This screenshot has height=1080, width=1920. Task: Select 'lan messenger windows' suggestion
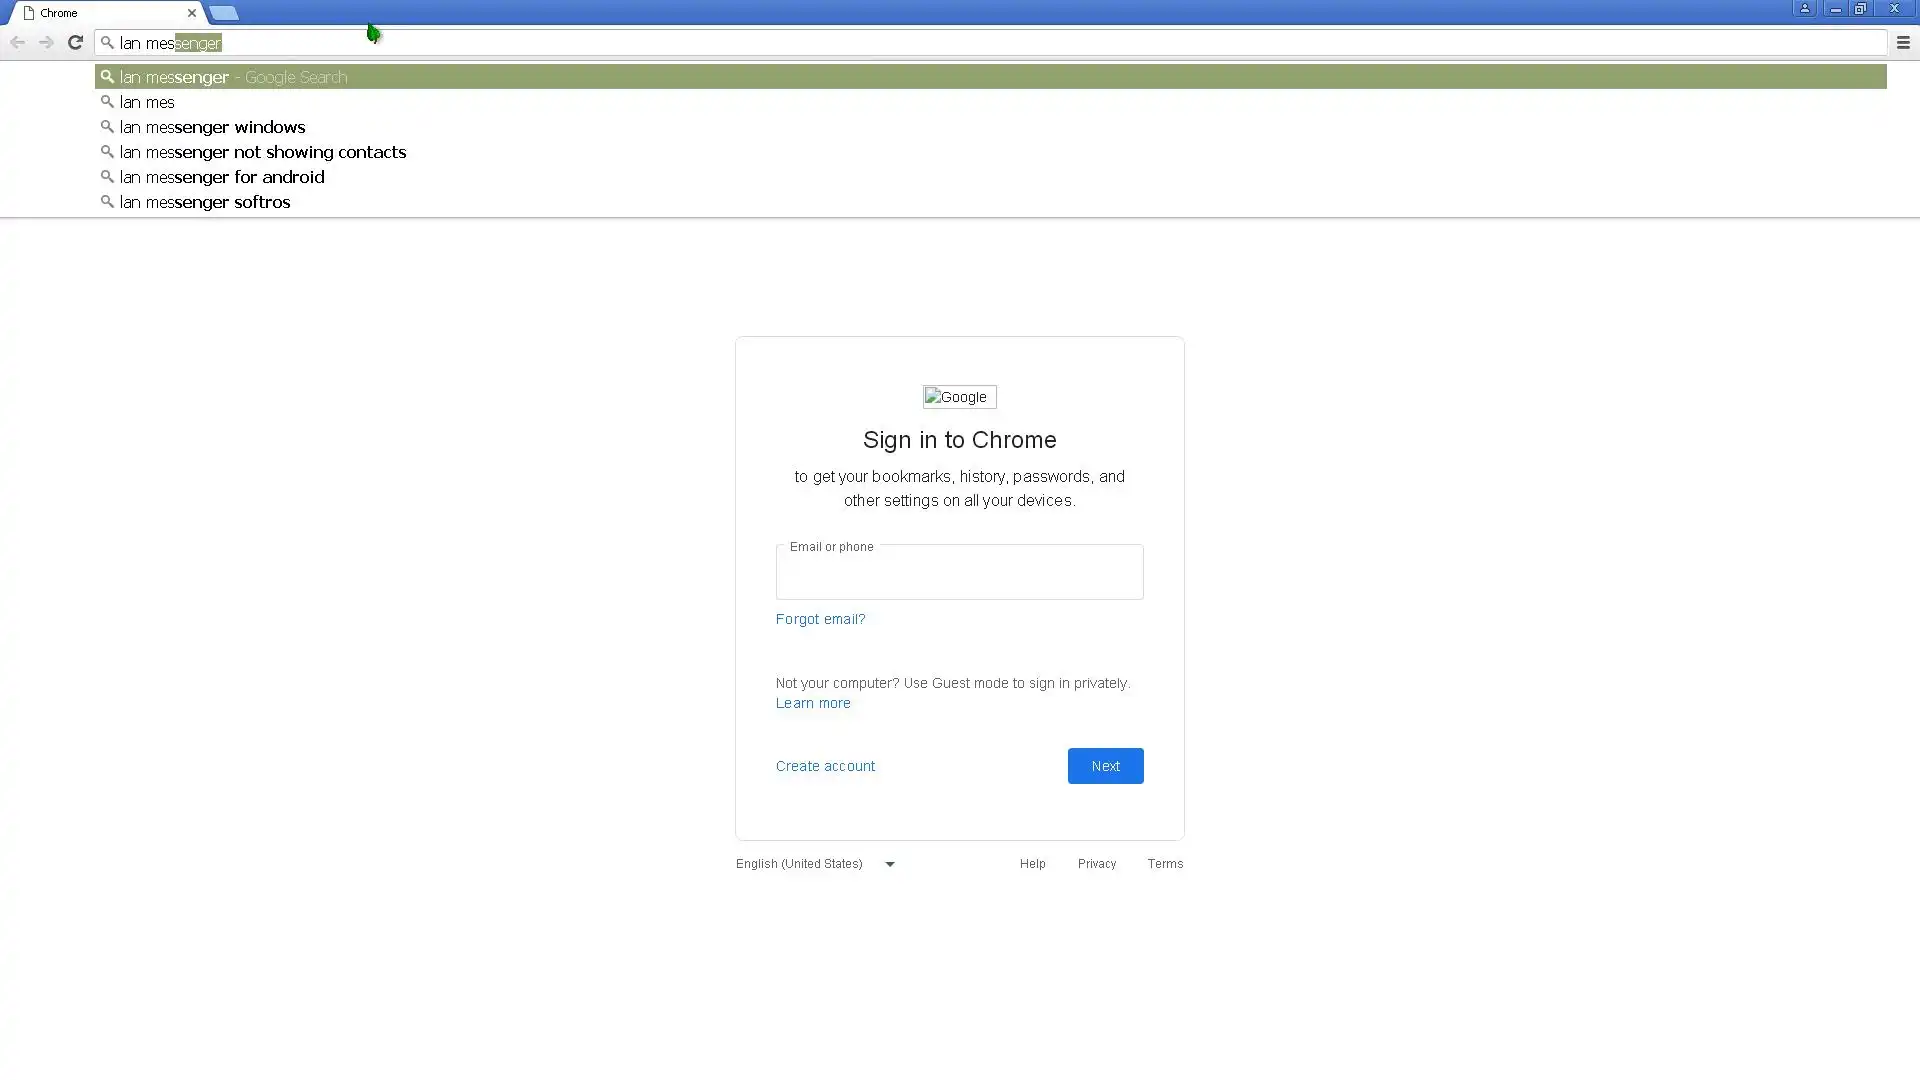[212, 127]
